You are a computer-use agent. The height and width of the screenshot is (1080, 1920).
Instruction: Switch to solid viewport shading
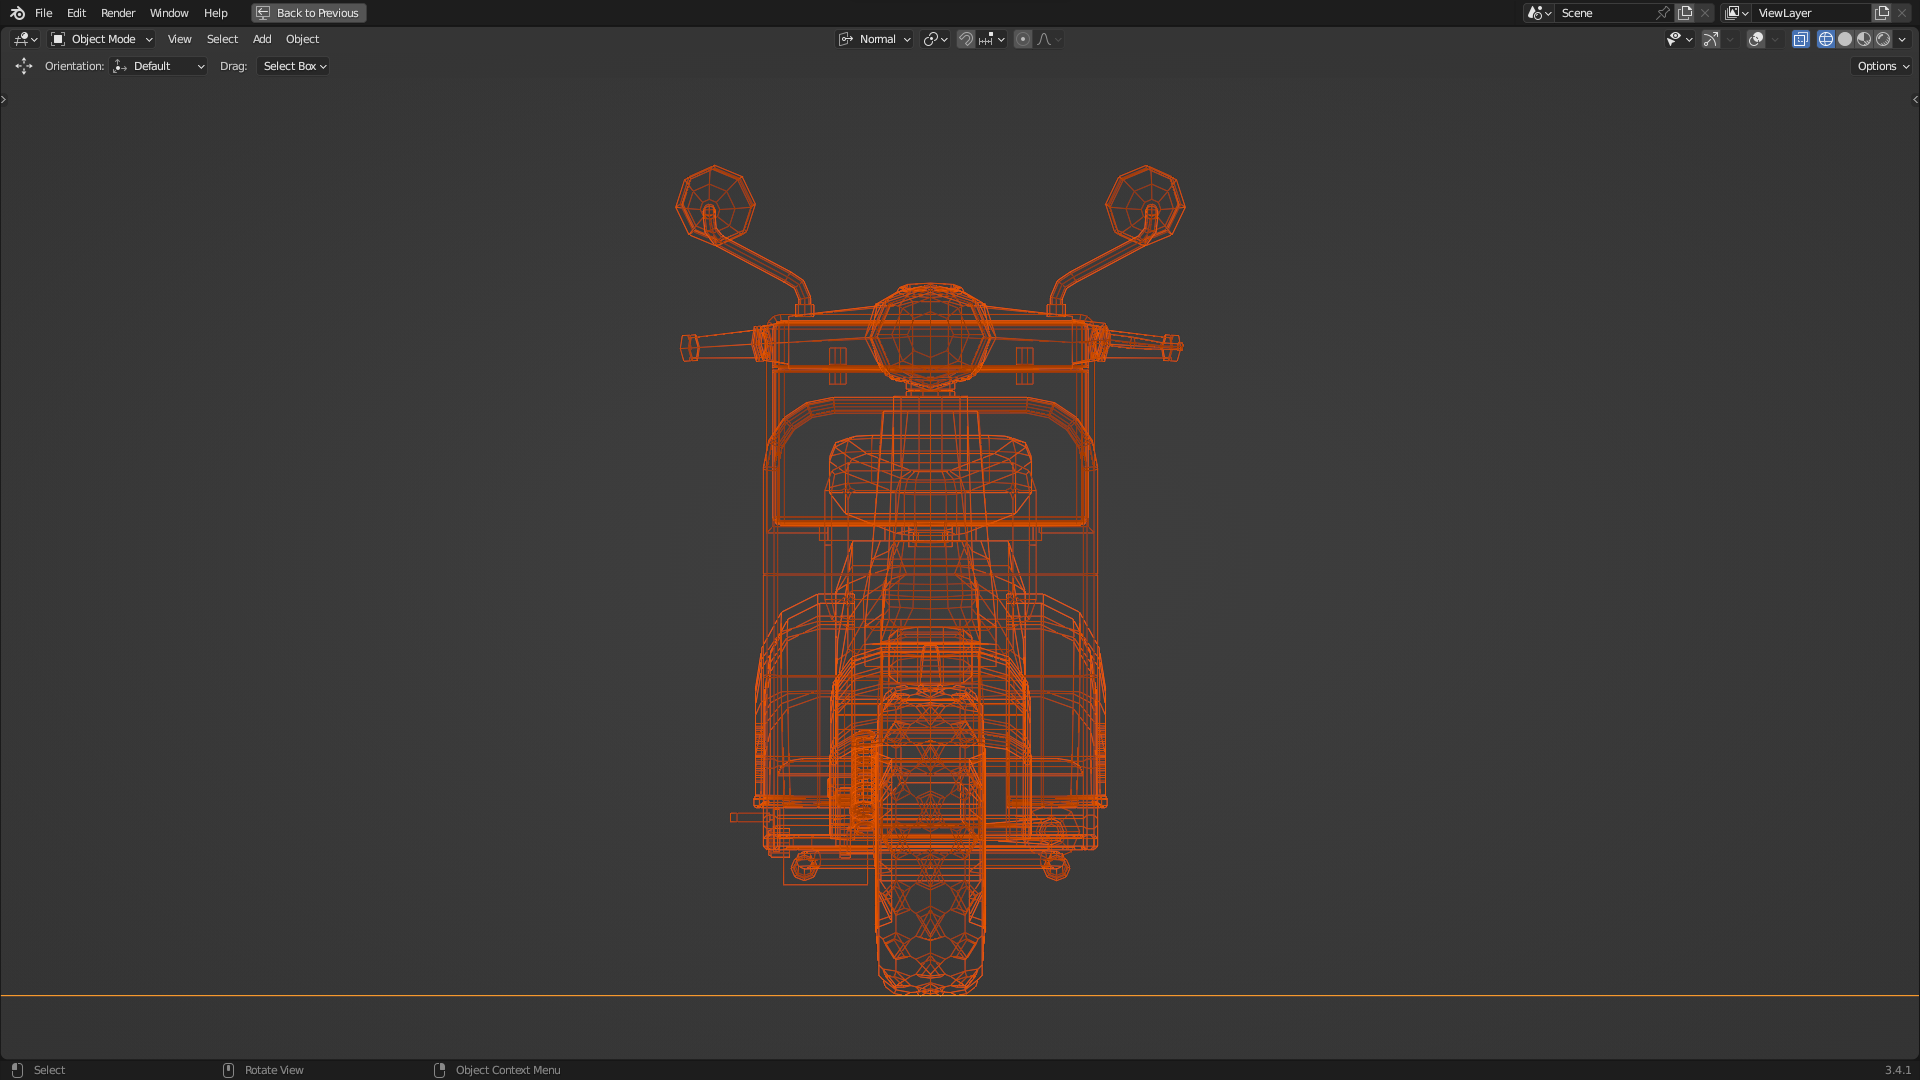(x=1845, y=39)
